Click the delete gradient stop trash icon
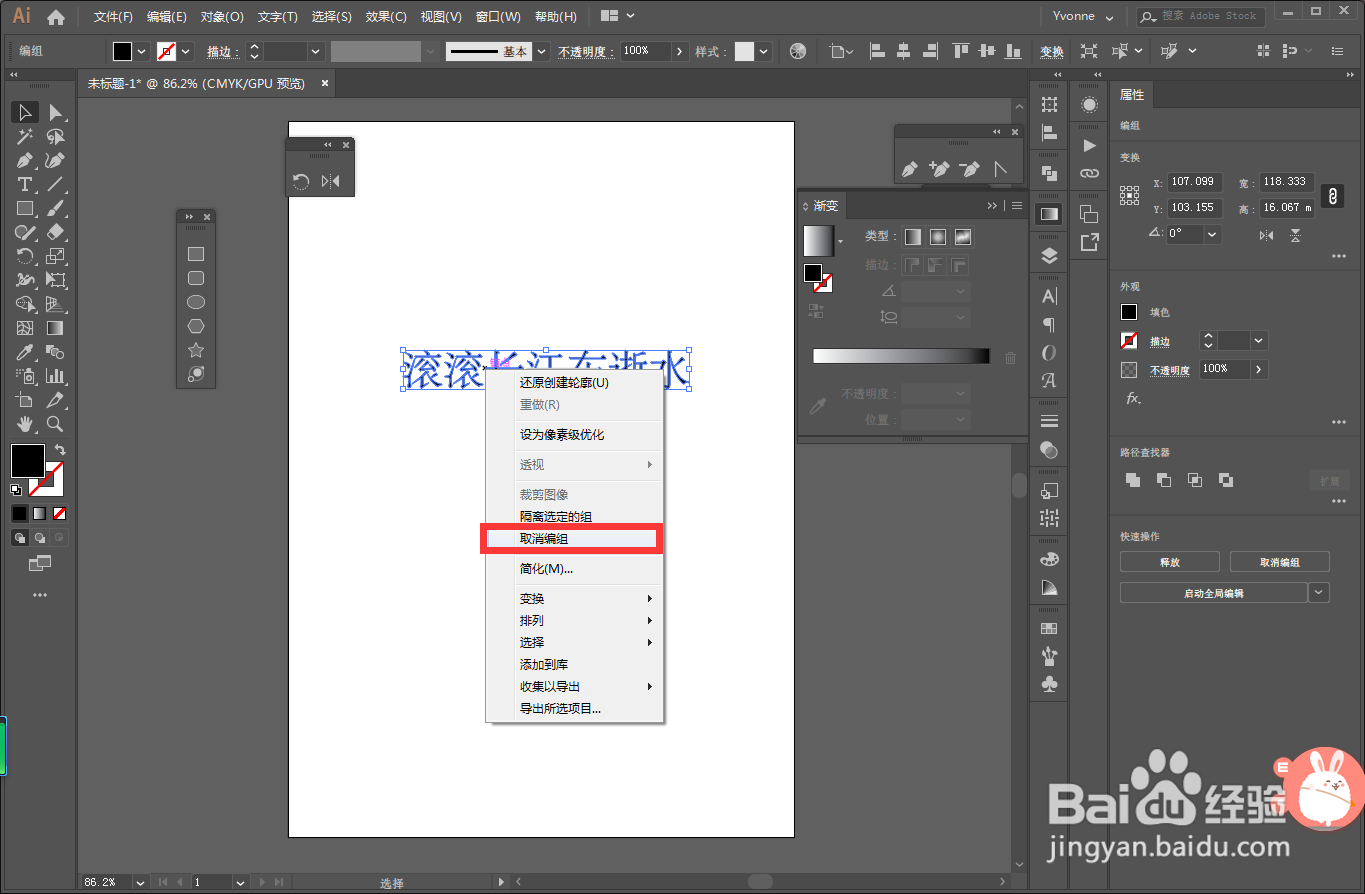 pyautogui.click(x=1010, y=356)
